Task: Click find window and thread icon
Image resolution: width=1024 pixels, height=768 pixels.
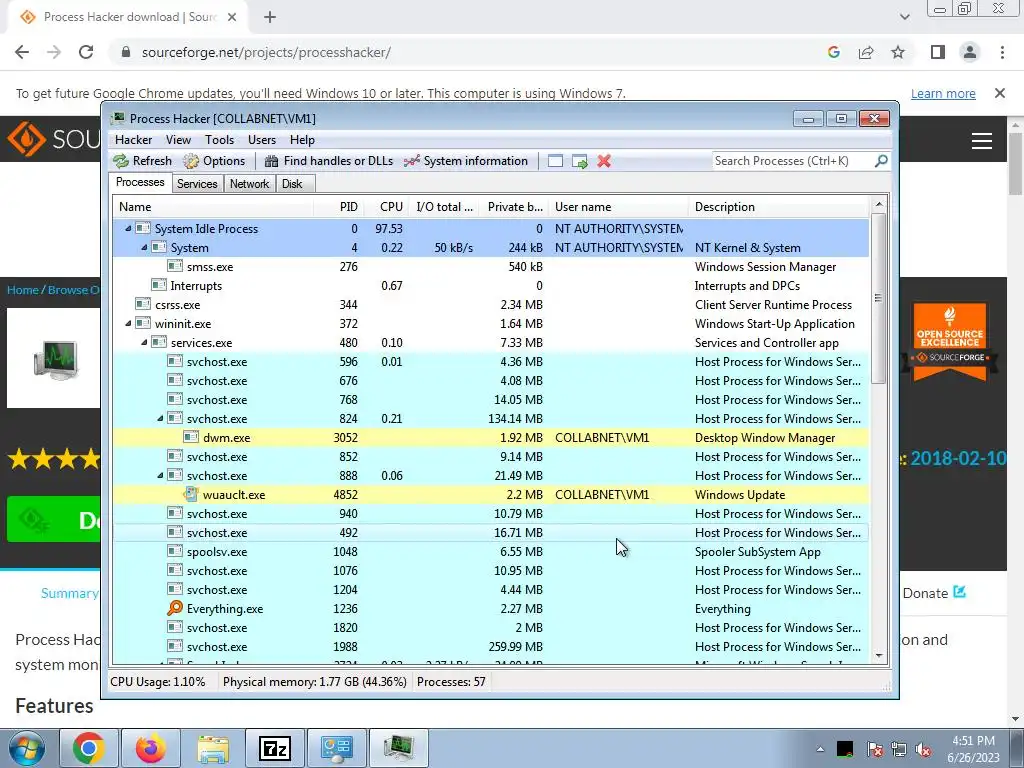Action: tap(580, 161)
